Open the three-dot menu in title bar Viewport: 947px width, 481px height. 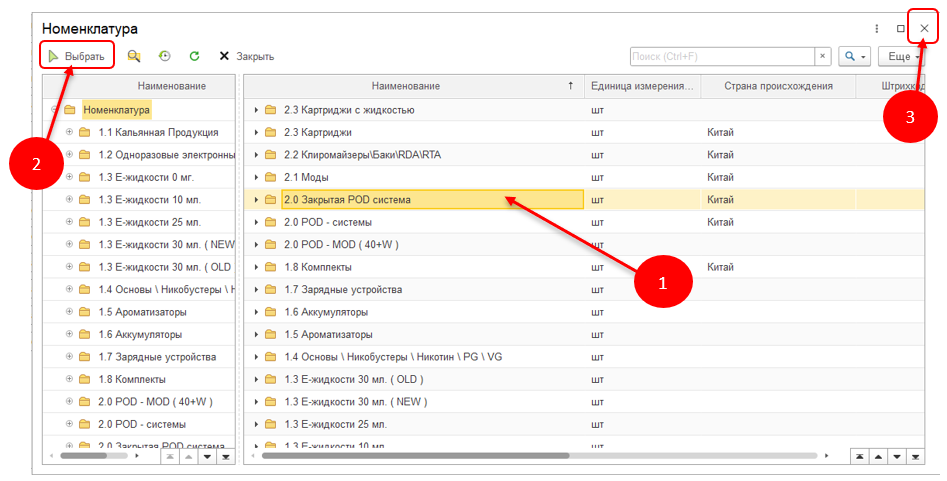tap(877, 29)
